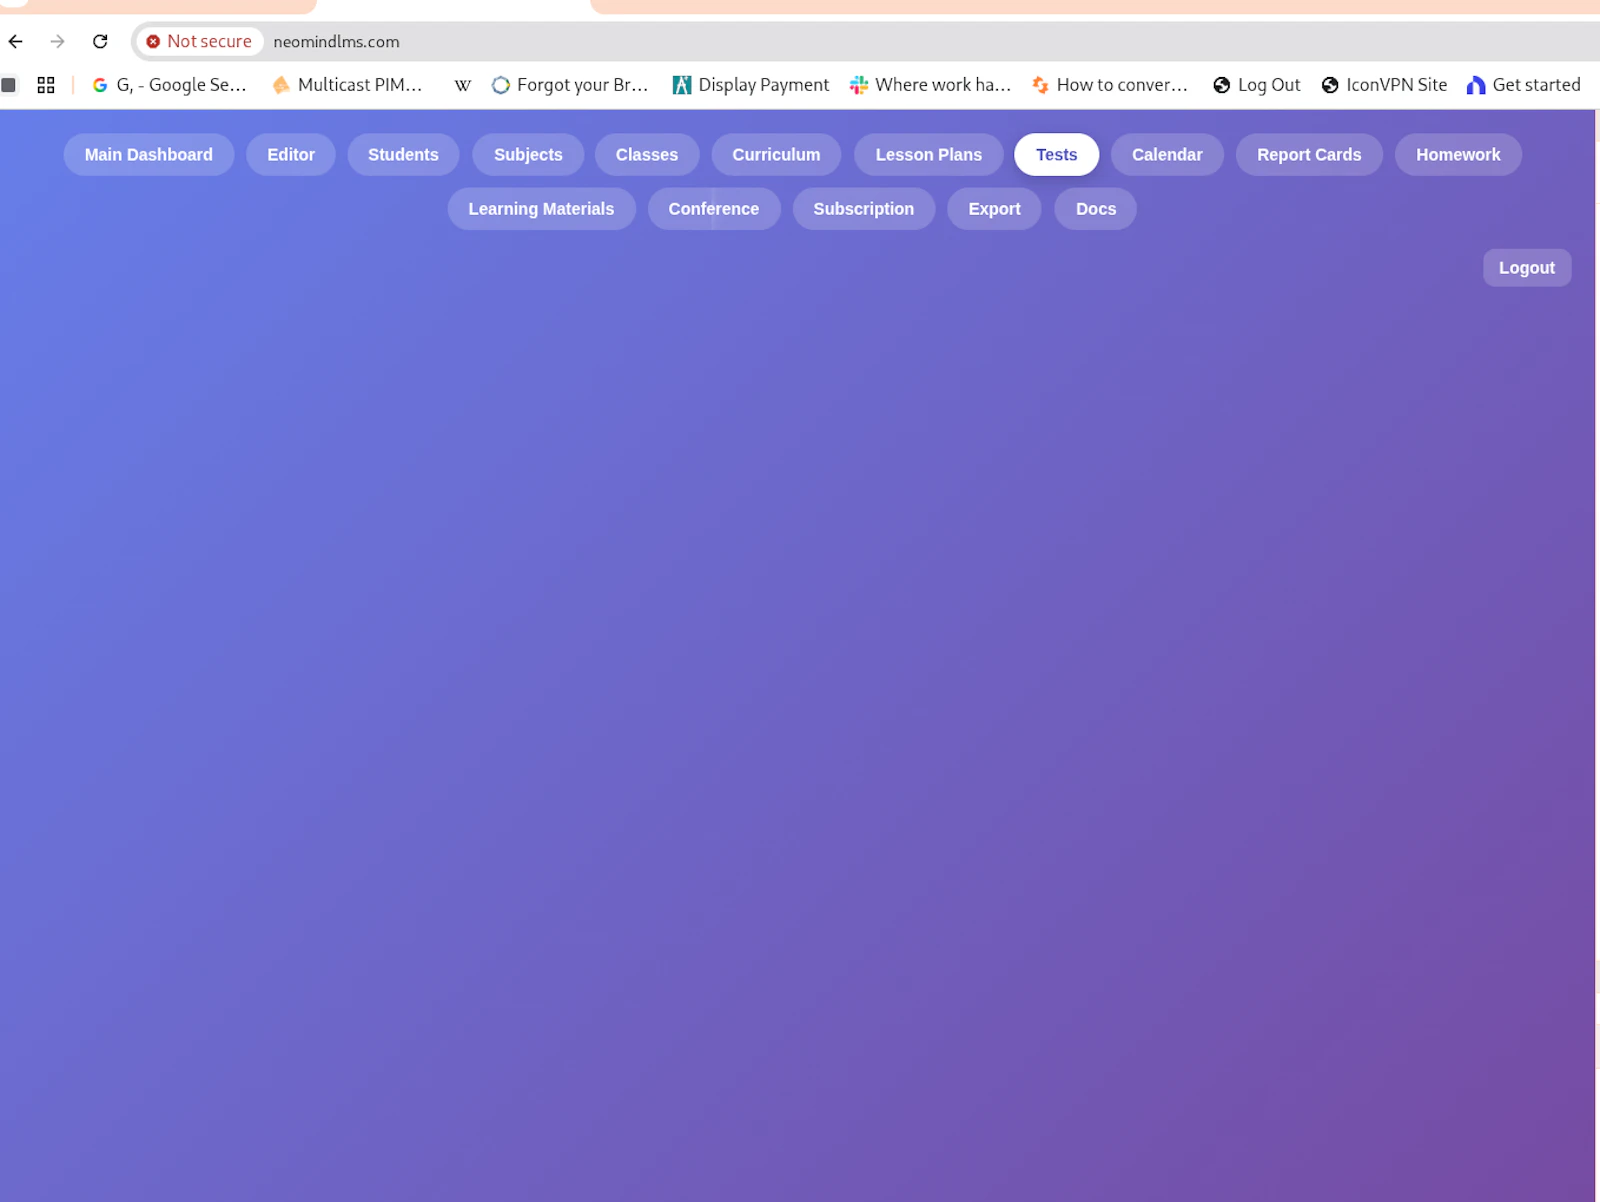
Task: Open the G, - Google Se... bookmark
Action: click(x=169, y=85)
